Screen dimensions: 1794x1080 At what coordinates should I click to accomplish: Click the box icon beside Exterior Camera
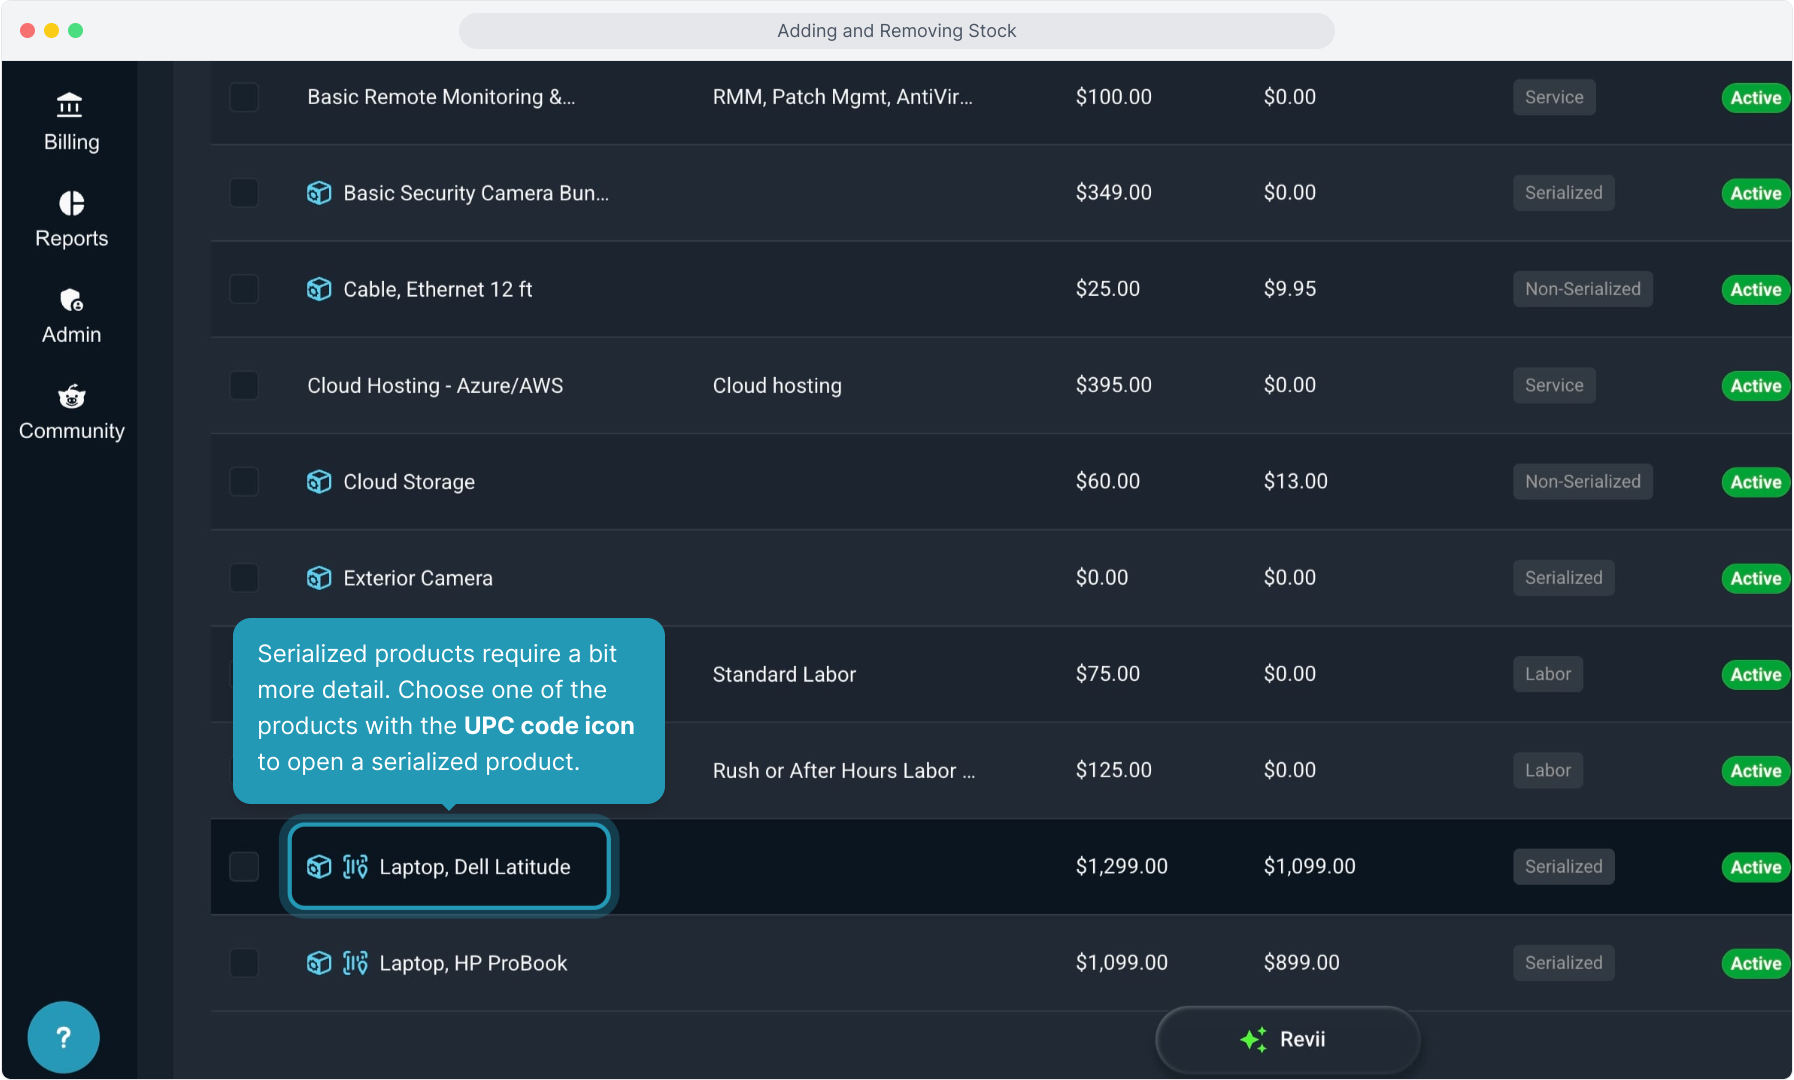(x=319, y=578)
